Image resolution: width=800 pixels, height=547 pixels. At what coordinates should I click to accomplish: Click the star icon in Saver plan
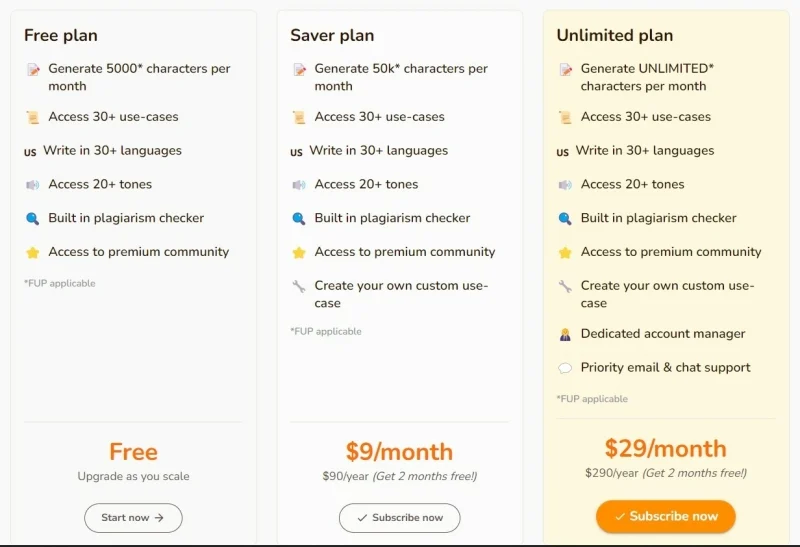(x=299, y=253)
